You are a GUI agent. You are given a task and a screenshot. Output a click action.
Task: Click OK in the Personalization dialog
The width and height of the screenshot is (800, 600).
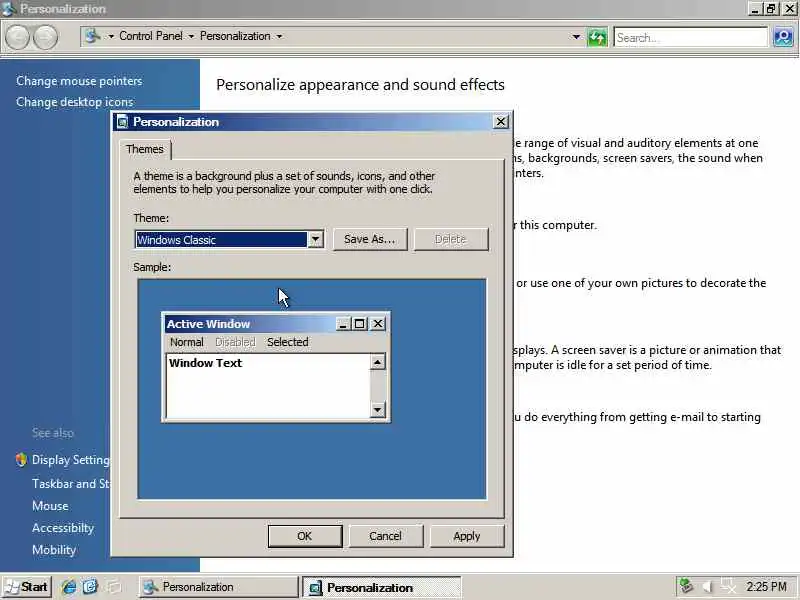pyautogui.click(x=305, y=536)
